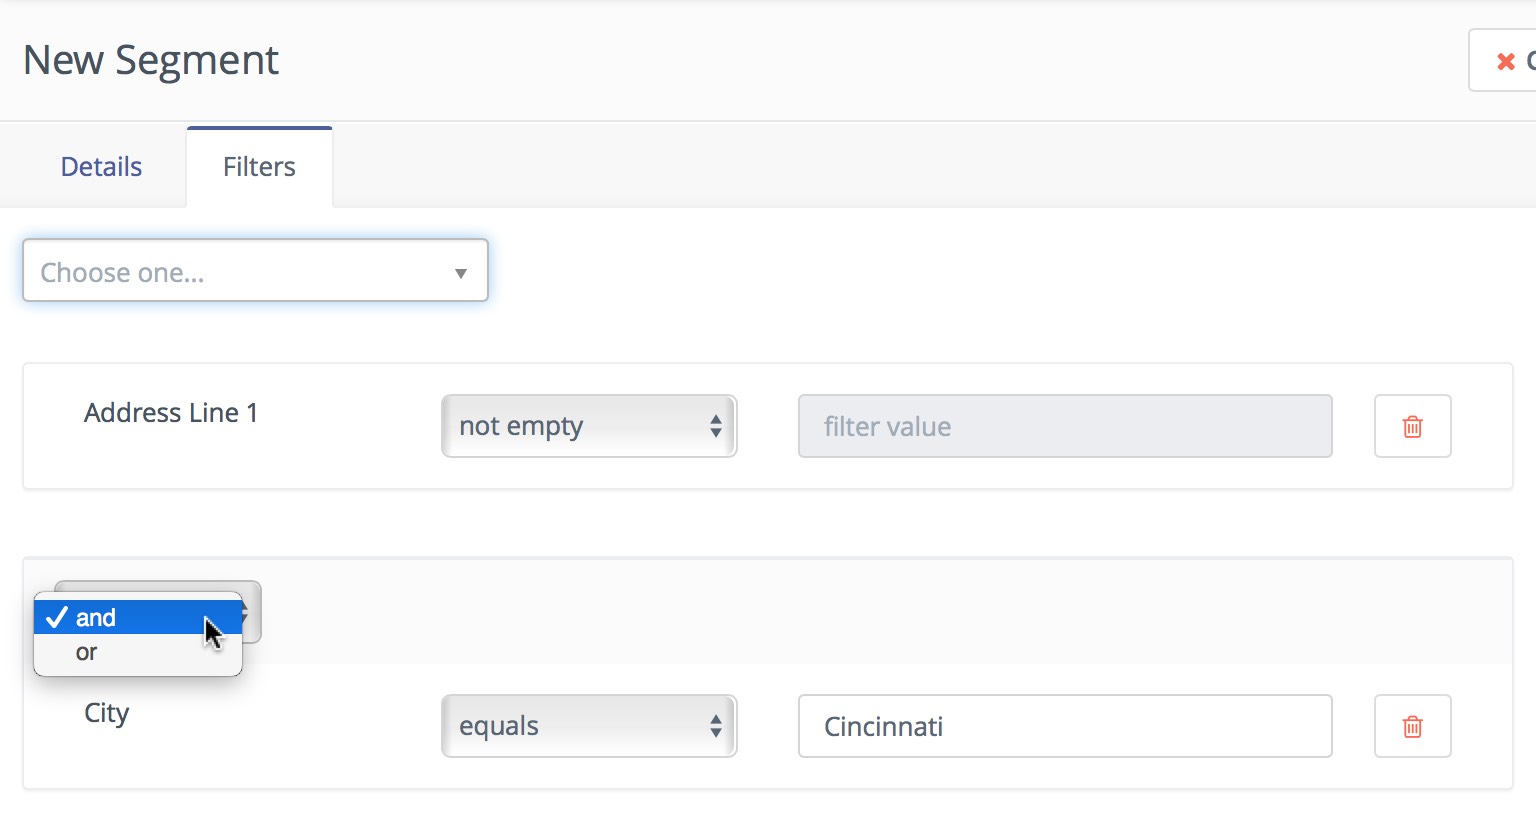Open the "equals" operator dropdown

[588, 727]
